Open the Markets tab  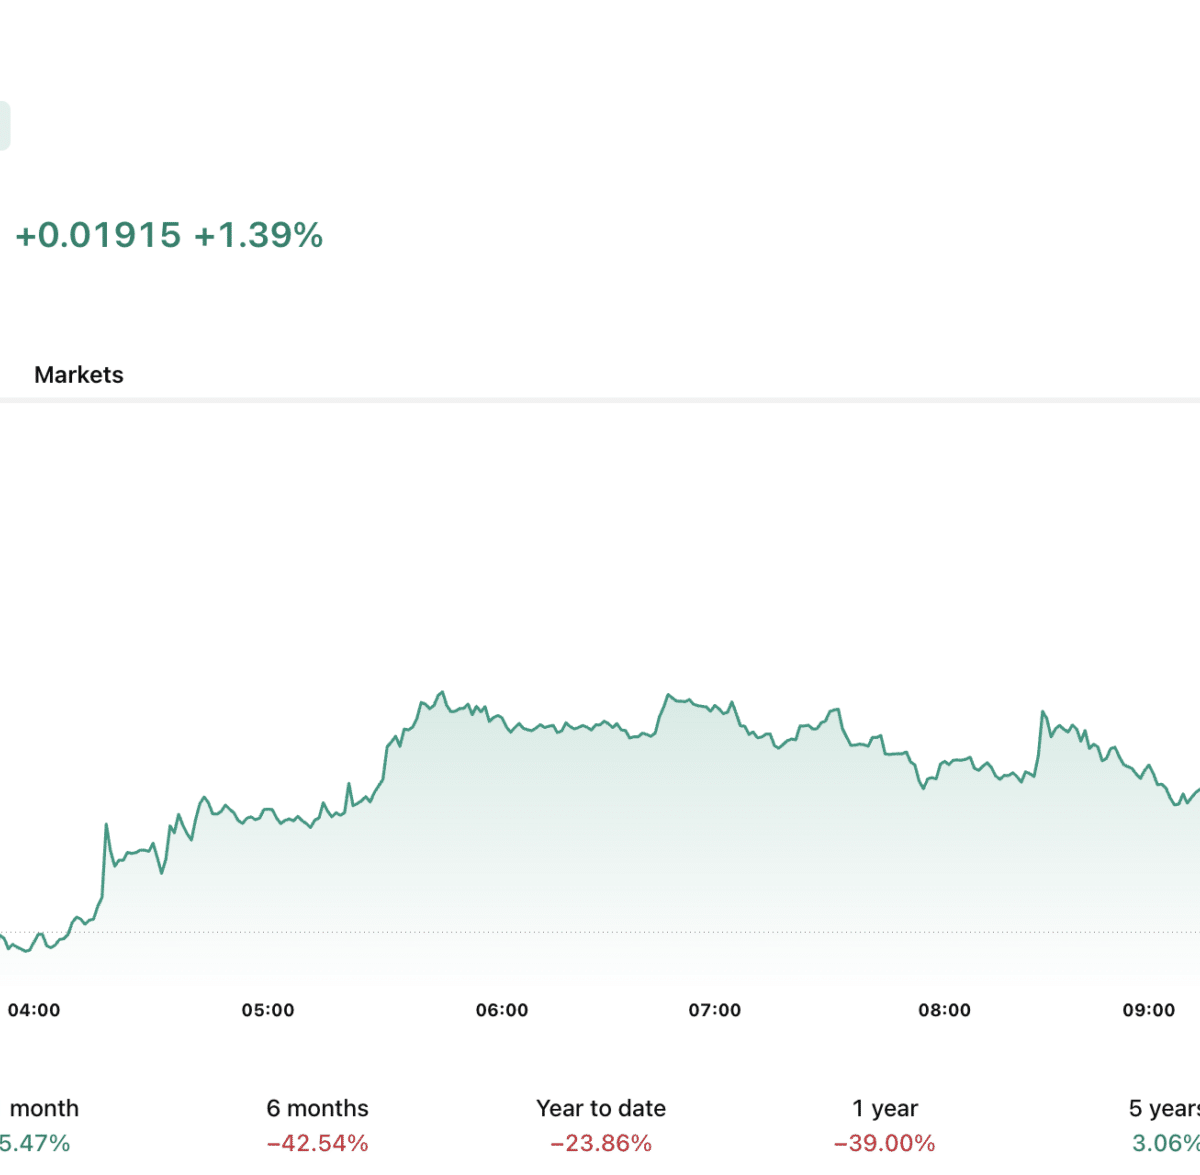click(79, 375)
